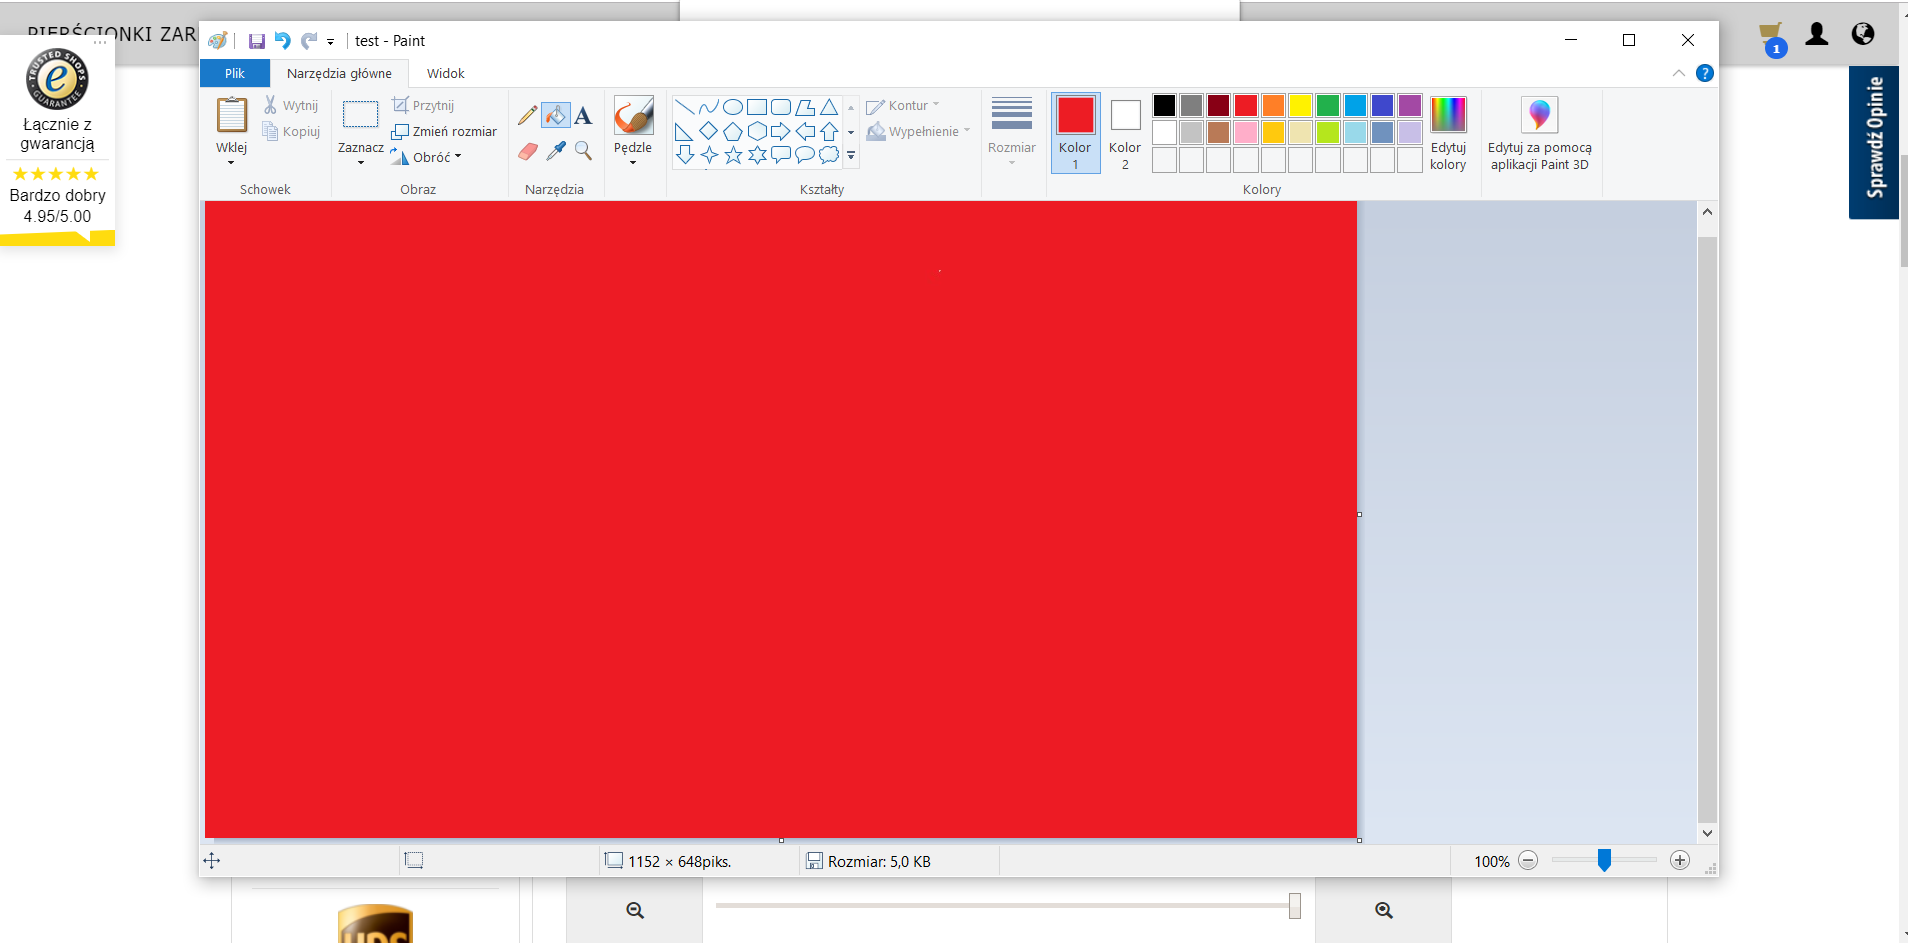Open the user account icon in browser
The image size is (1908, 943).
tap(1817, 34)
